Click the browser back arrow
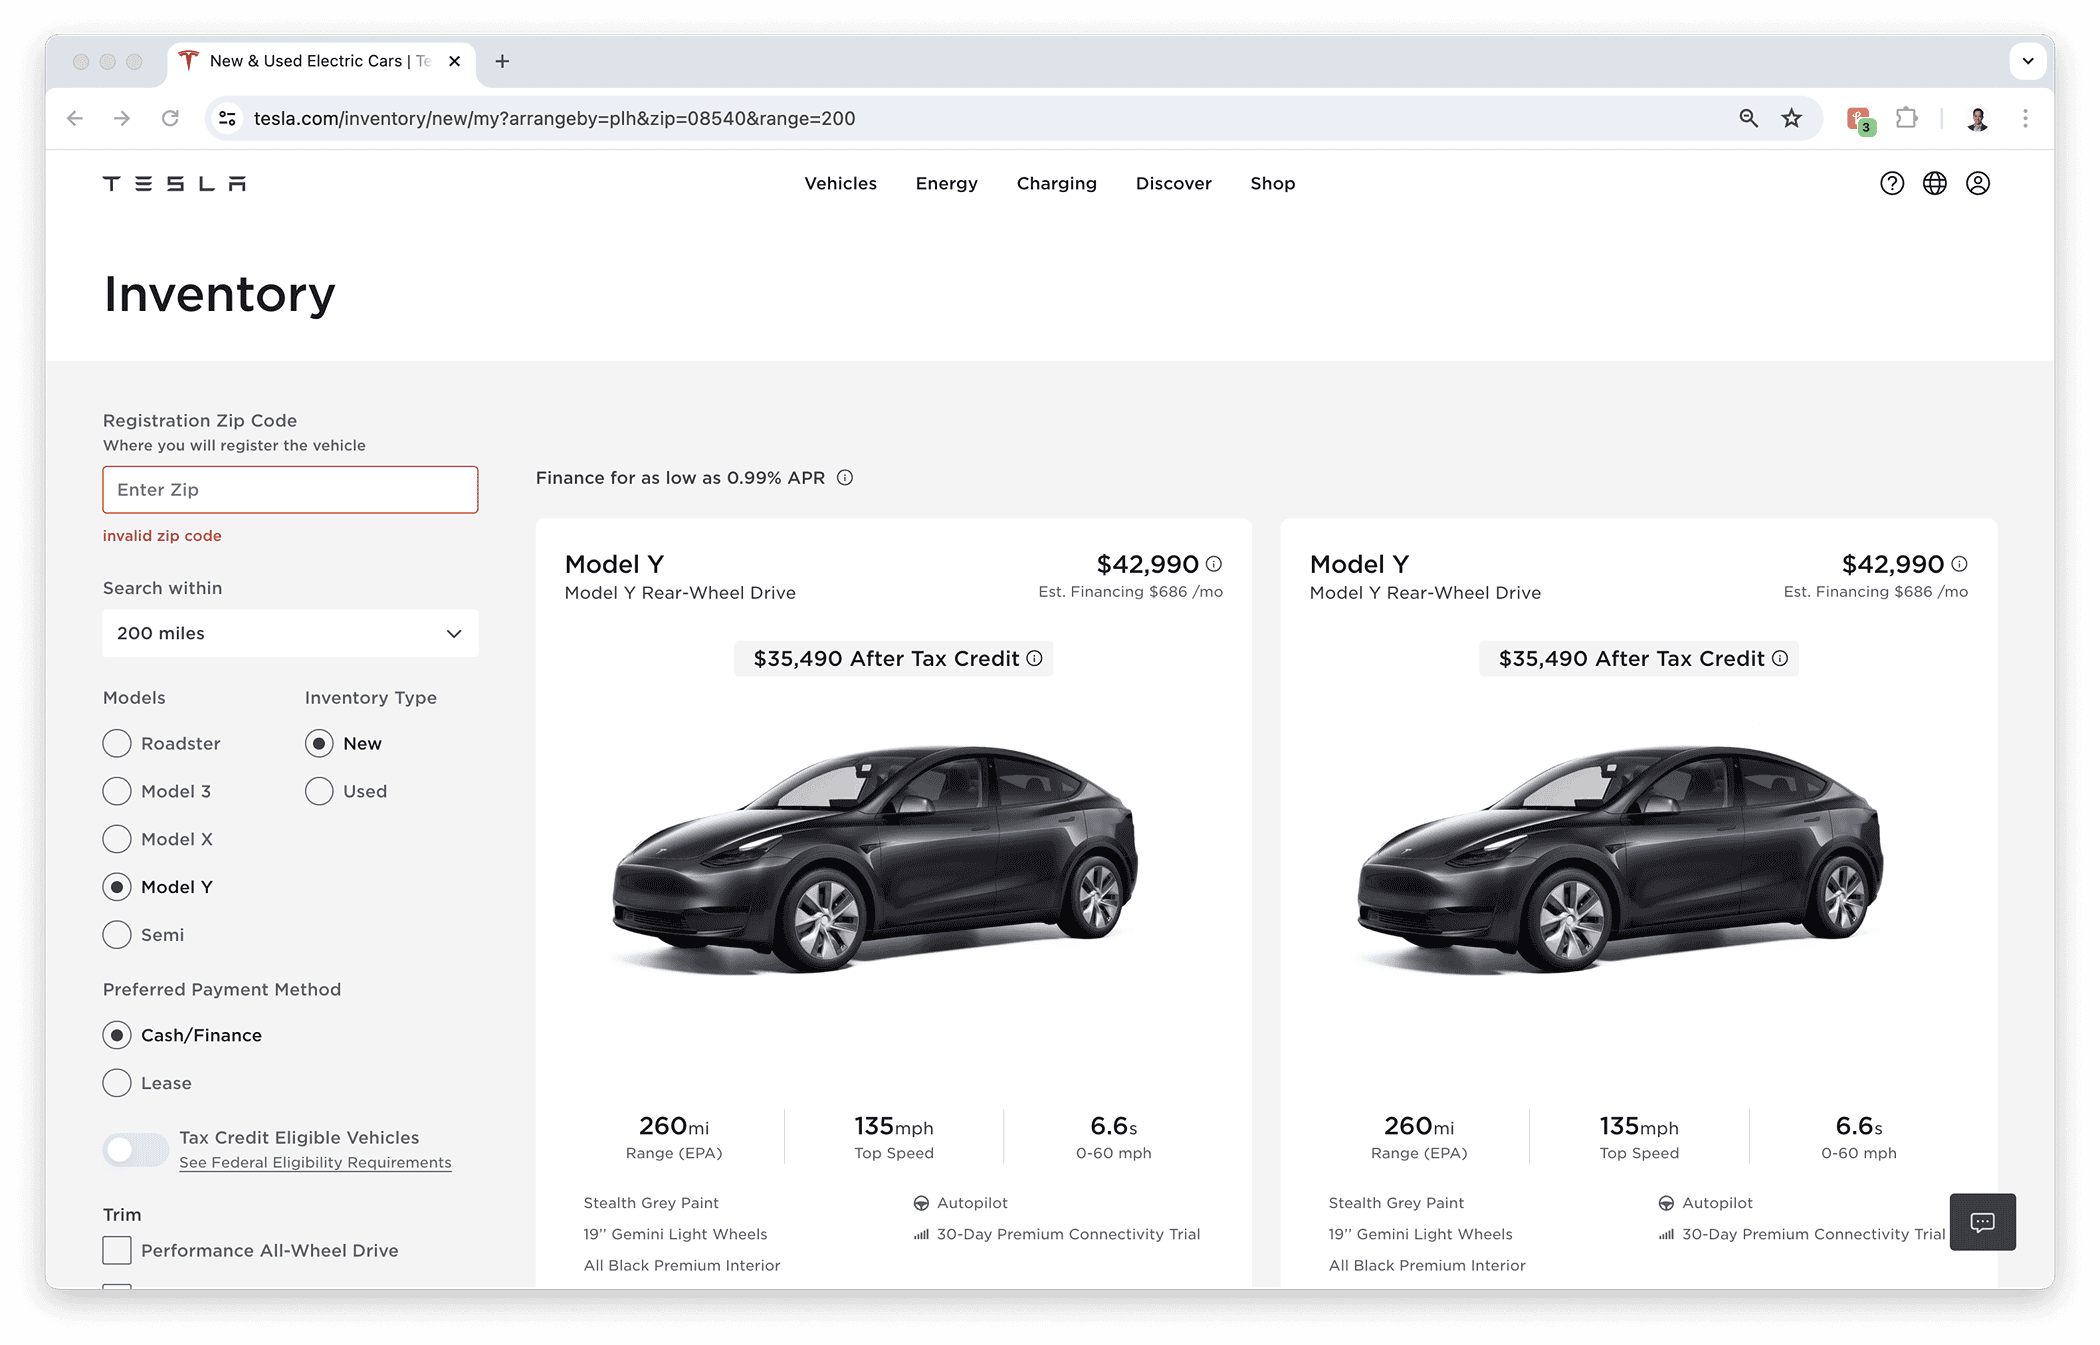Viewport: 2100px width, 1345px height. (75, 118)
